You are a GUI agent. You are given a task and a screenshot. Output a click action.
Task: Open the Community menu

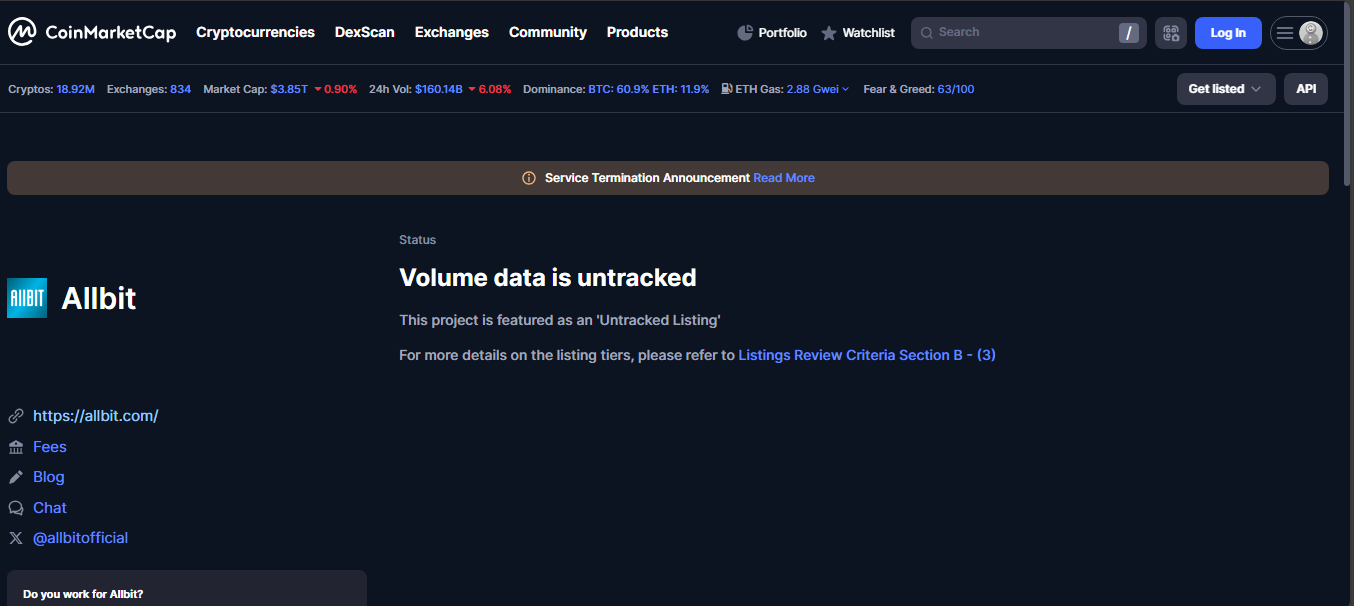(548, 32)
